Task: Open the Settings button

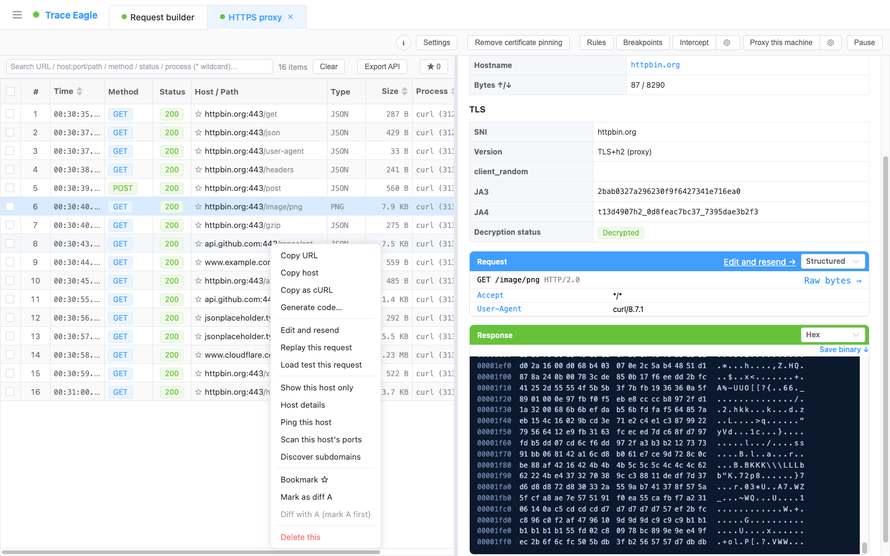Action: (x=436, y=43)
